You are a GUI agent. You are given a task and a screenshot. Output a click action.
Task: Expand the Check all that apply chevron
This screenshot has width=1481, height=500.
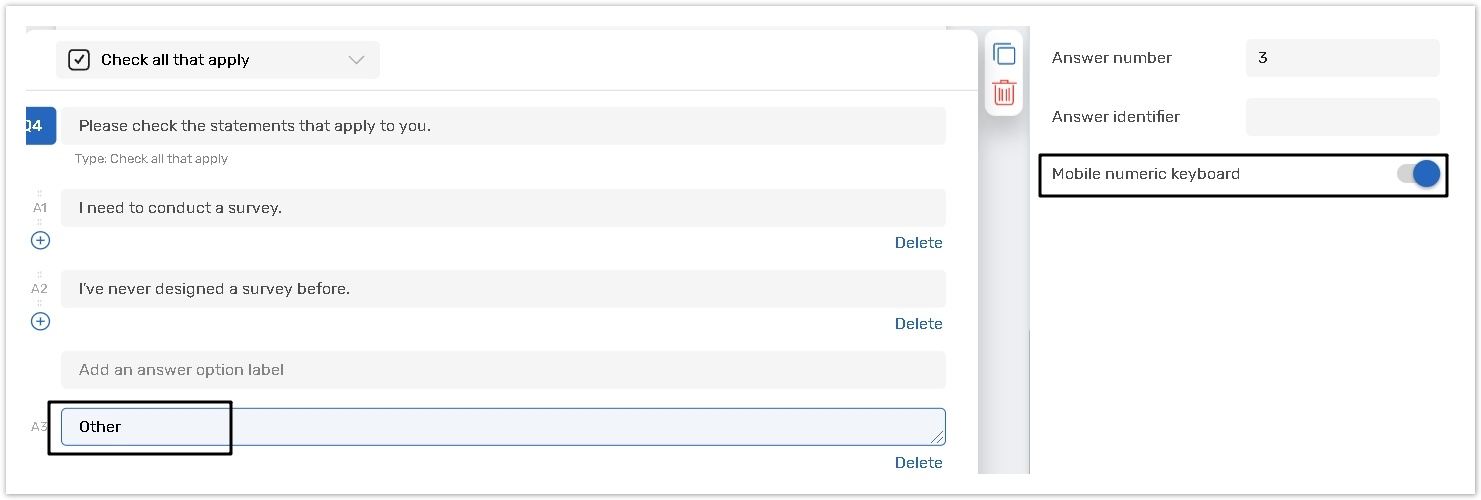tap(356, 60)
